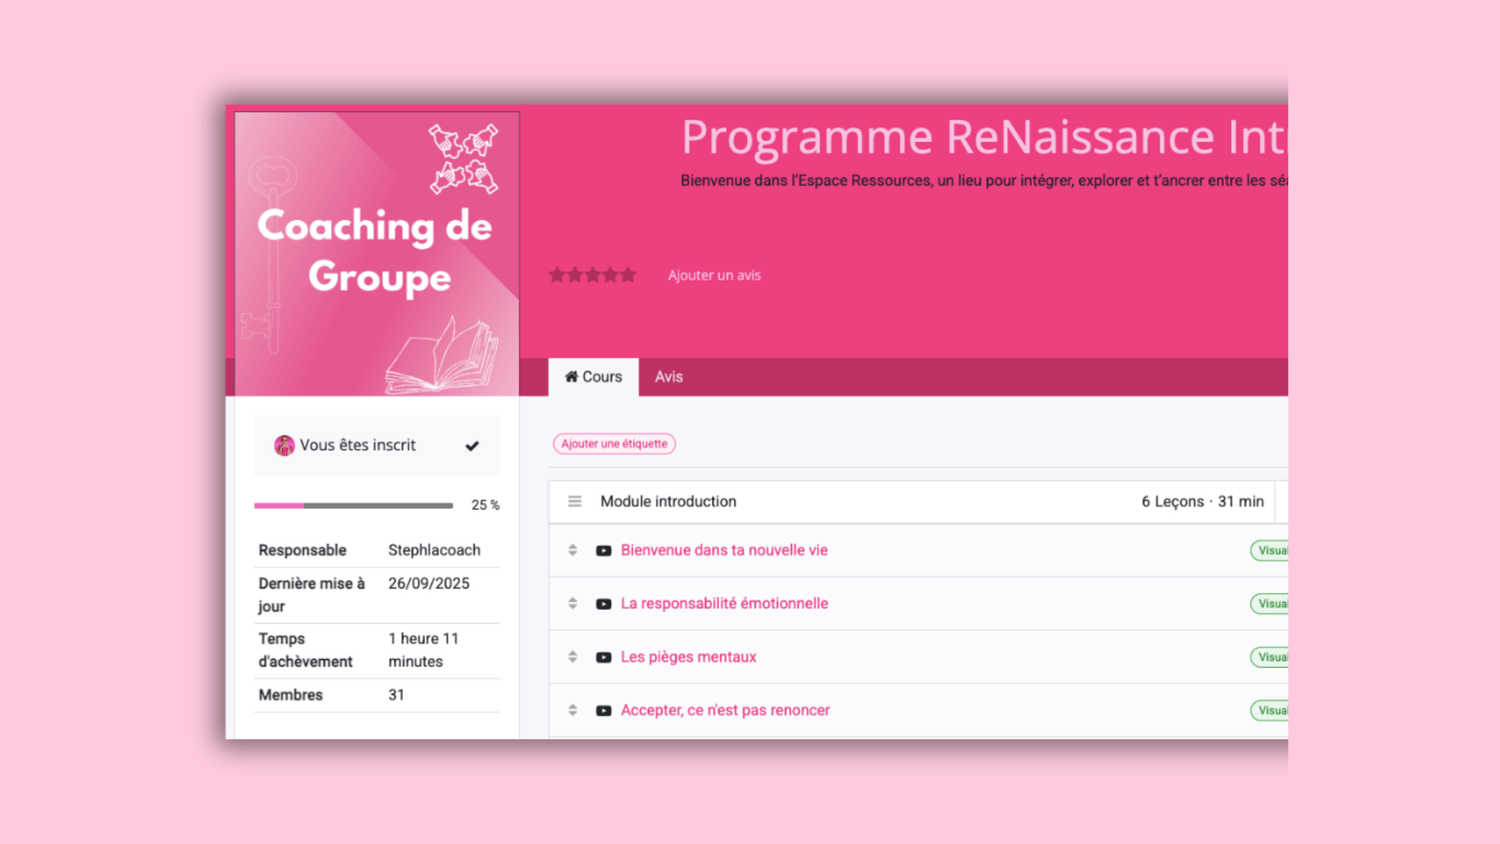Click the Vous êtes inscrit button
The width and height of the screenshot is (1500, 844).
(377, 445)
